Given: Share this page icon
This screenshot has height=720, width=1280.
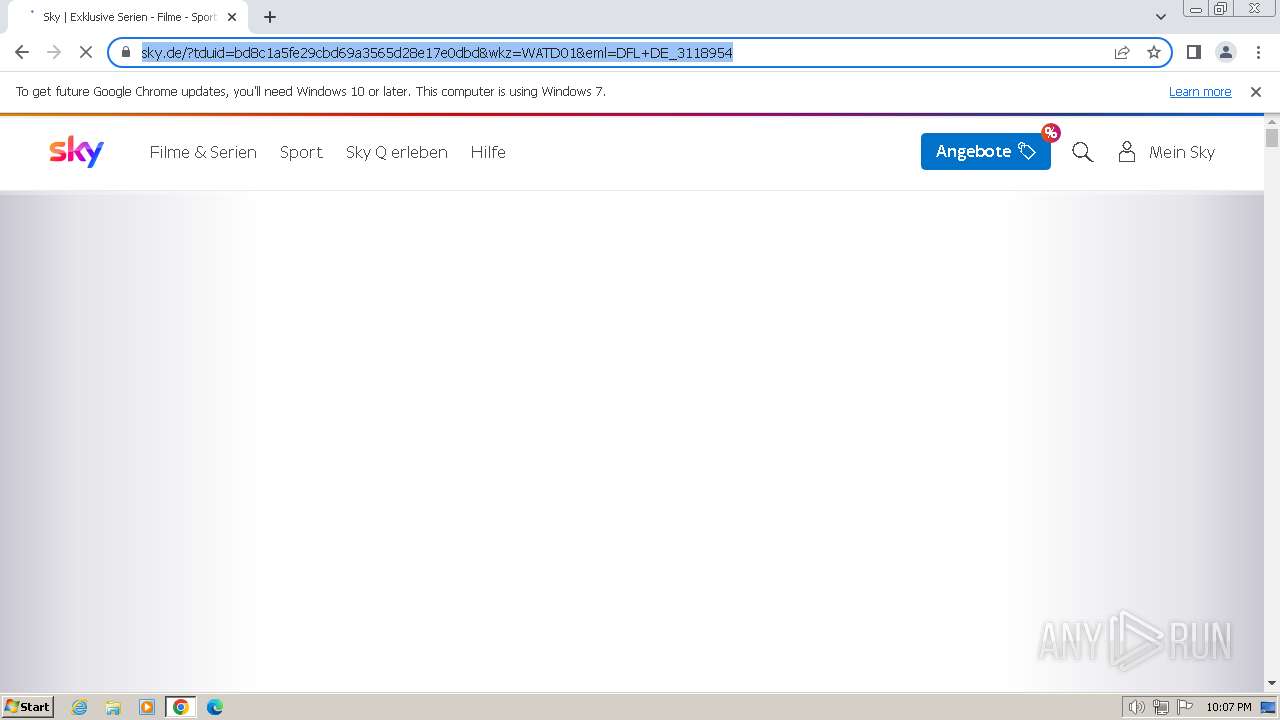Looking at the screenshot, I should tap(1122, 52).
